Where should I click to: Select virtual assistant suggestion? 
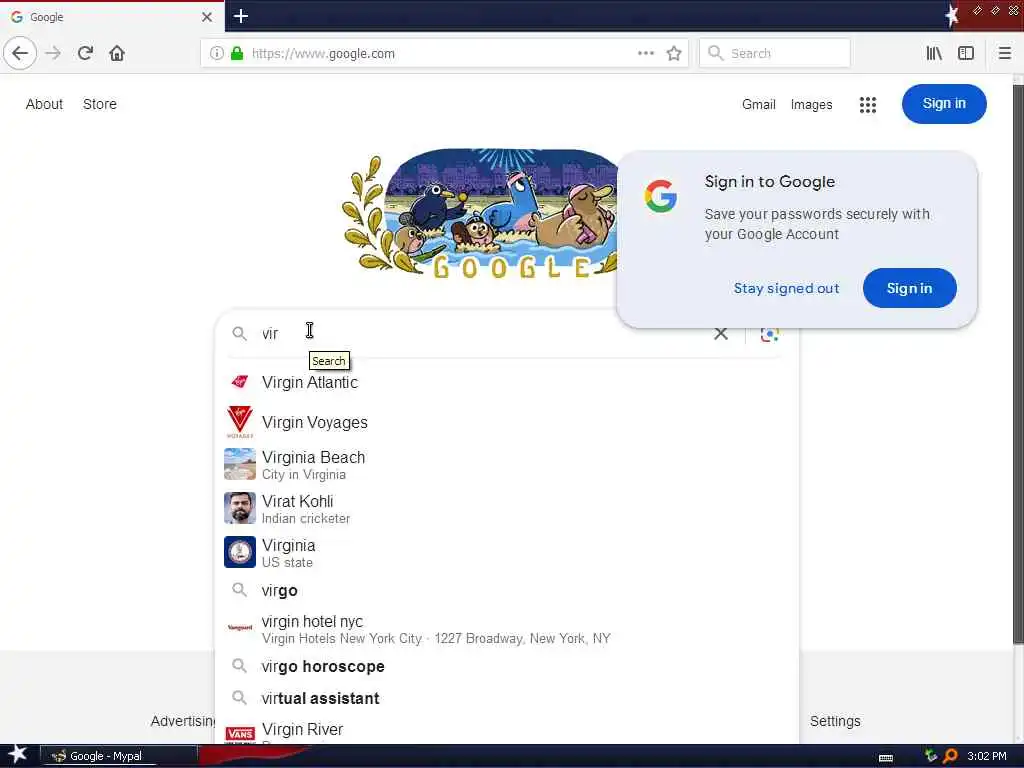506,698
